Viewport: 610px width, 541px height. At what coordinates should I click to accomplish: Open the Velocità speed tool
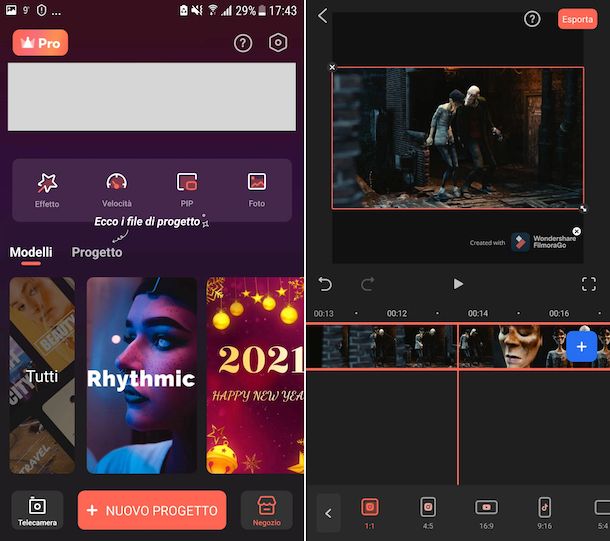(117, 190)
